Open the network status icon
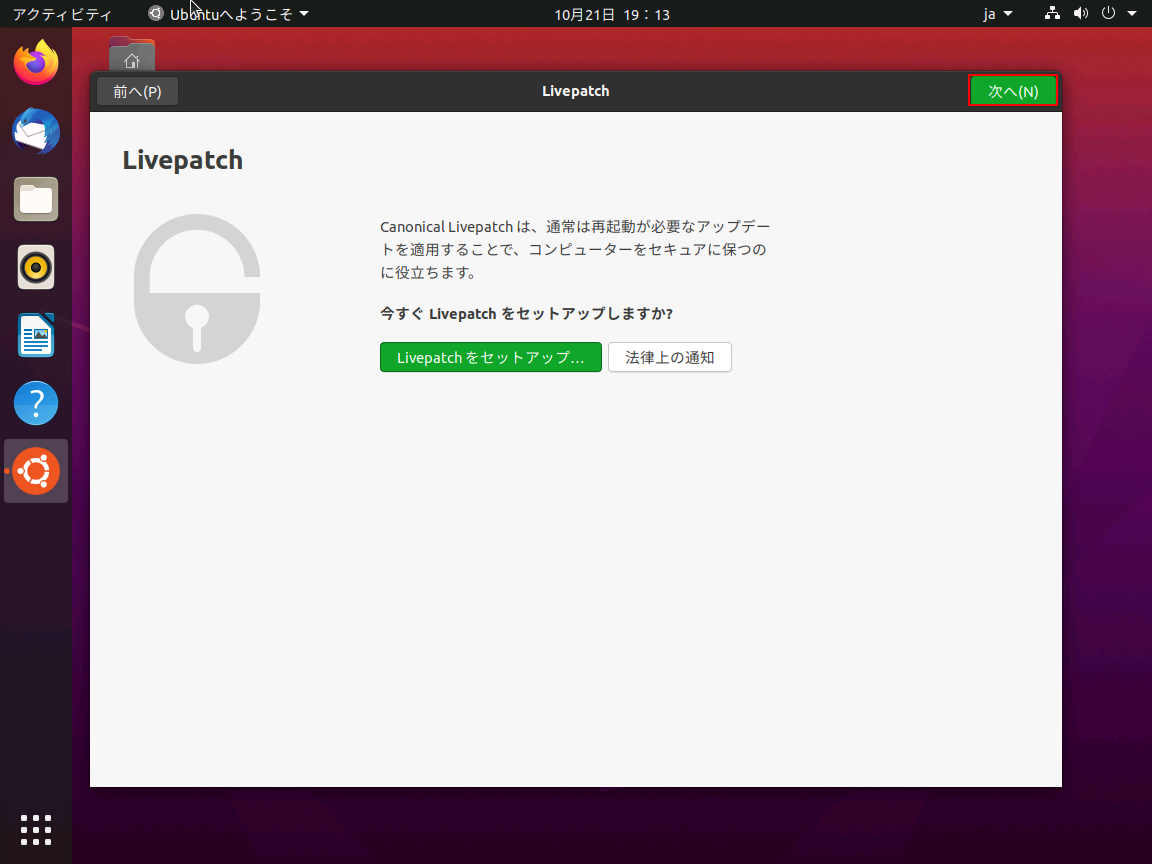 tap(1052, 13)
